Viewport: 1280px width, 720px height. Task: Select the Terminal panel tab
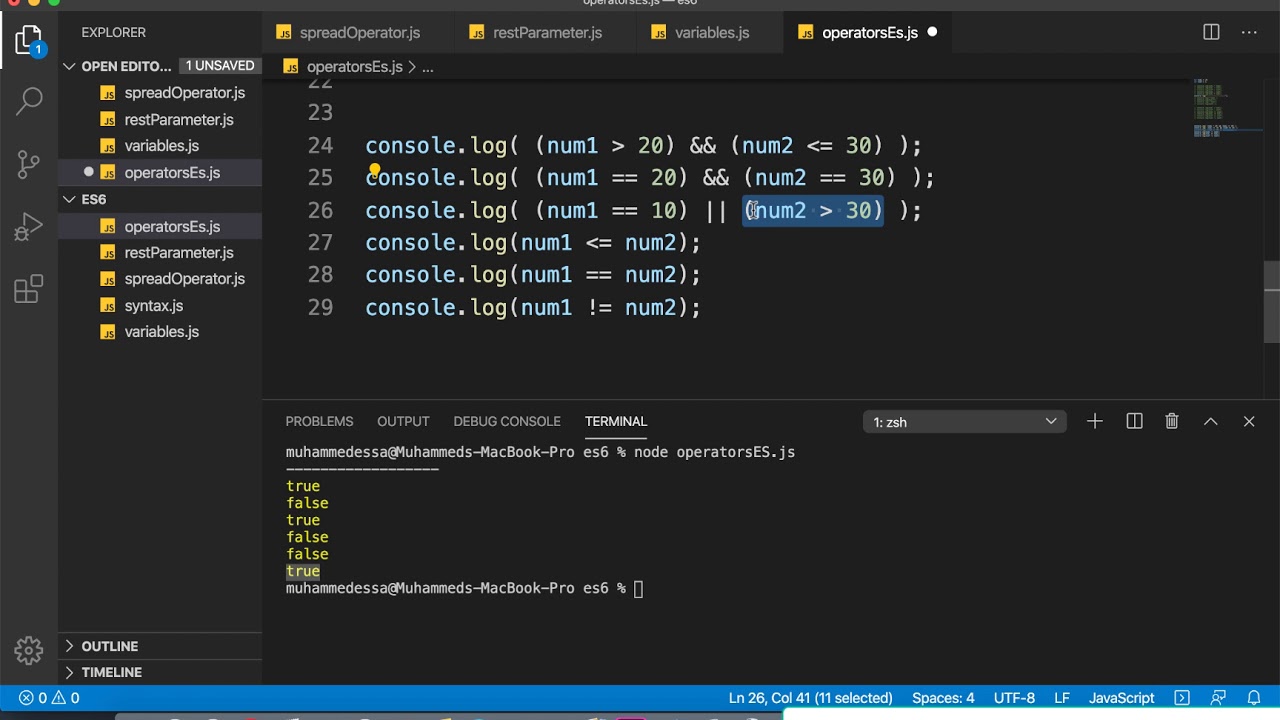(x=616, y=421)
